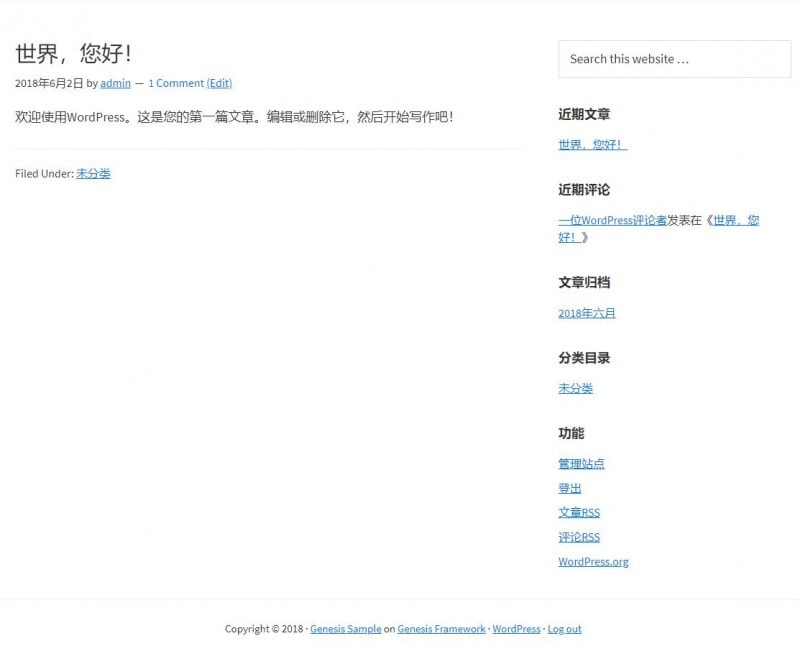
Task: Click the 登出 link under 功能
Action: pos(569,488)
